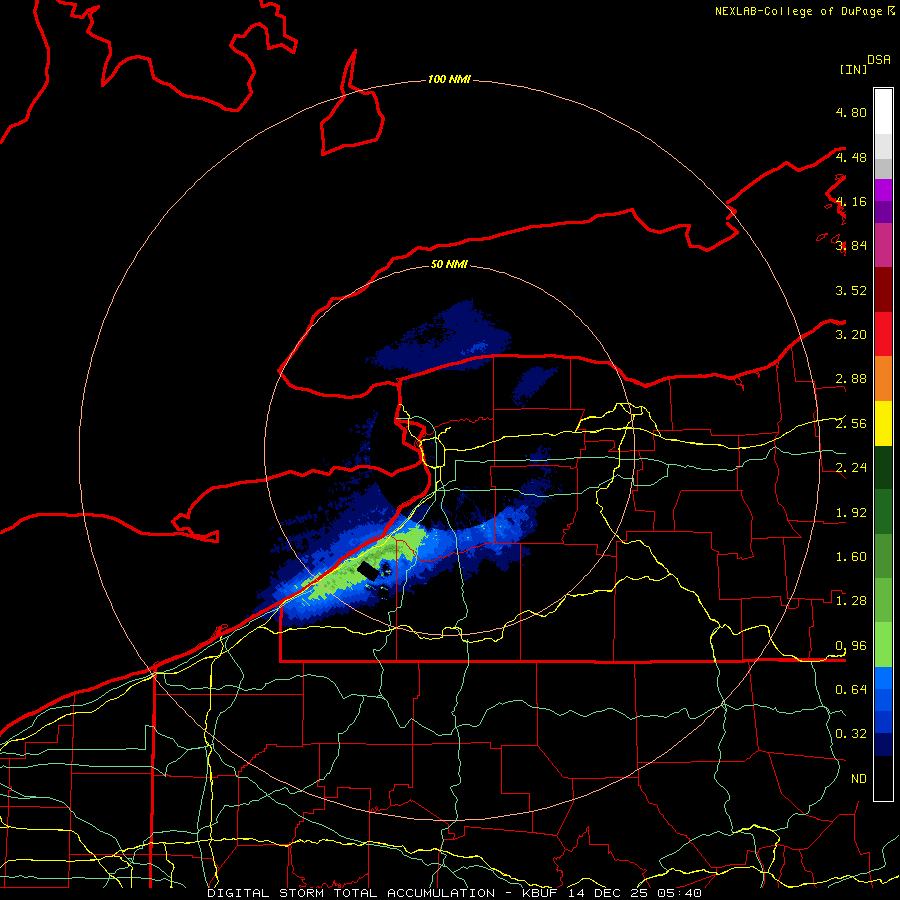Click the KBUF station ID in the caption
The height and width of the screenshot is (900, 900).
click(x=541, y=893)
